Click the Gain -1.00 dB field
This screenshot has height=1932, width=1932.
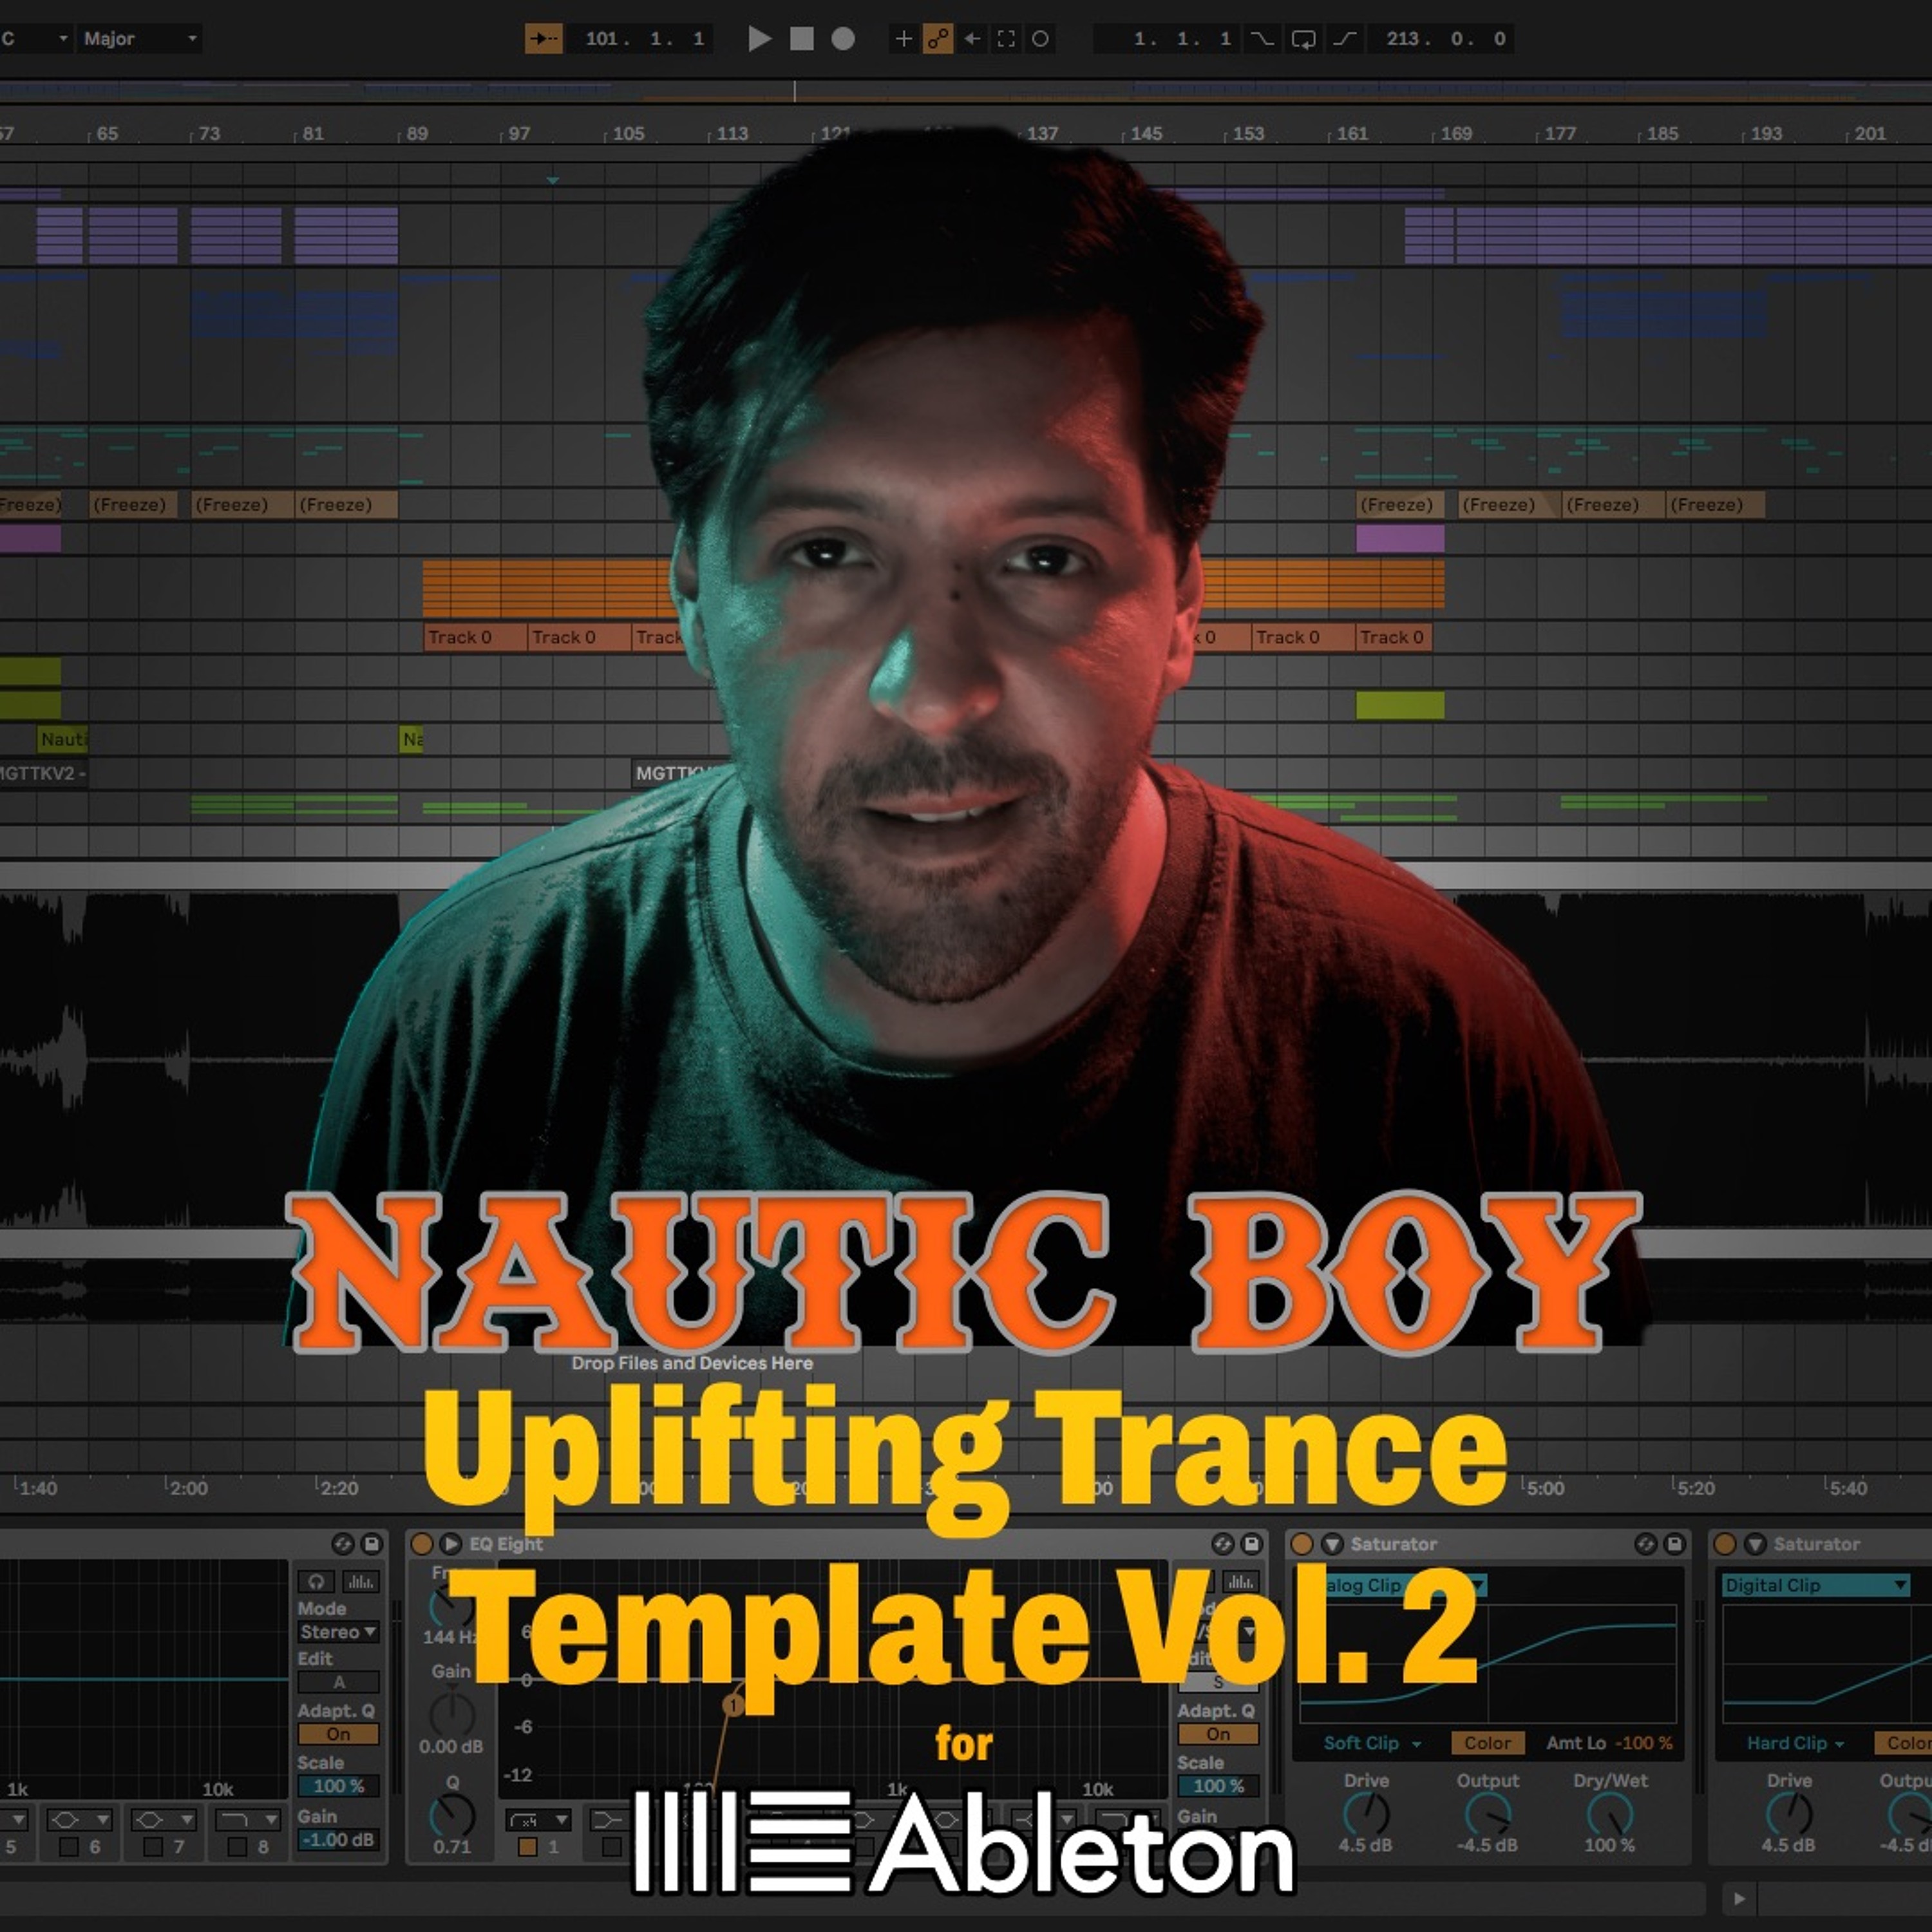(x=338, y=1839)
